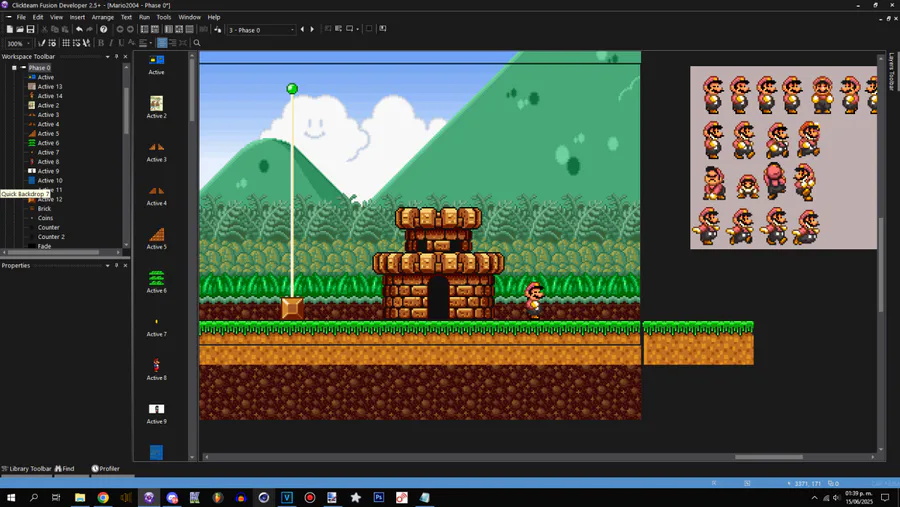
Task: Go to previous frame with left arrow
Action: (x=302, y=29)
